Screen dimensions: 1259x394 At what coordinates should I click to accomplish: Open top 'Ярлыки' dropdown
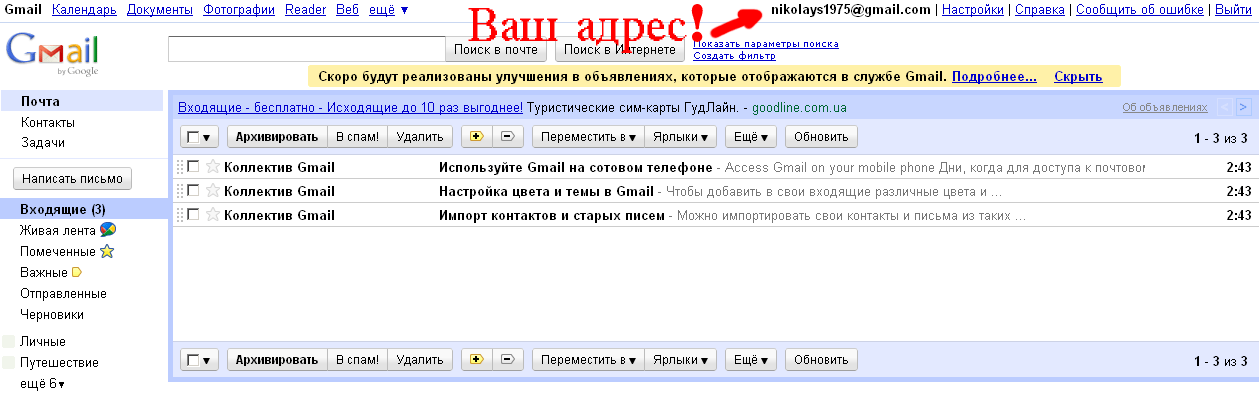coord(680,137)
